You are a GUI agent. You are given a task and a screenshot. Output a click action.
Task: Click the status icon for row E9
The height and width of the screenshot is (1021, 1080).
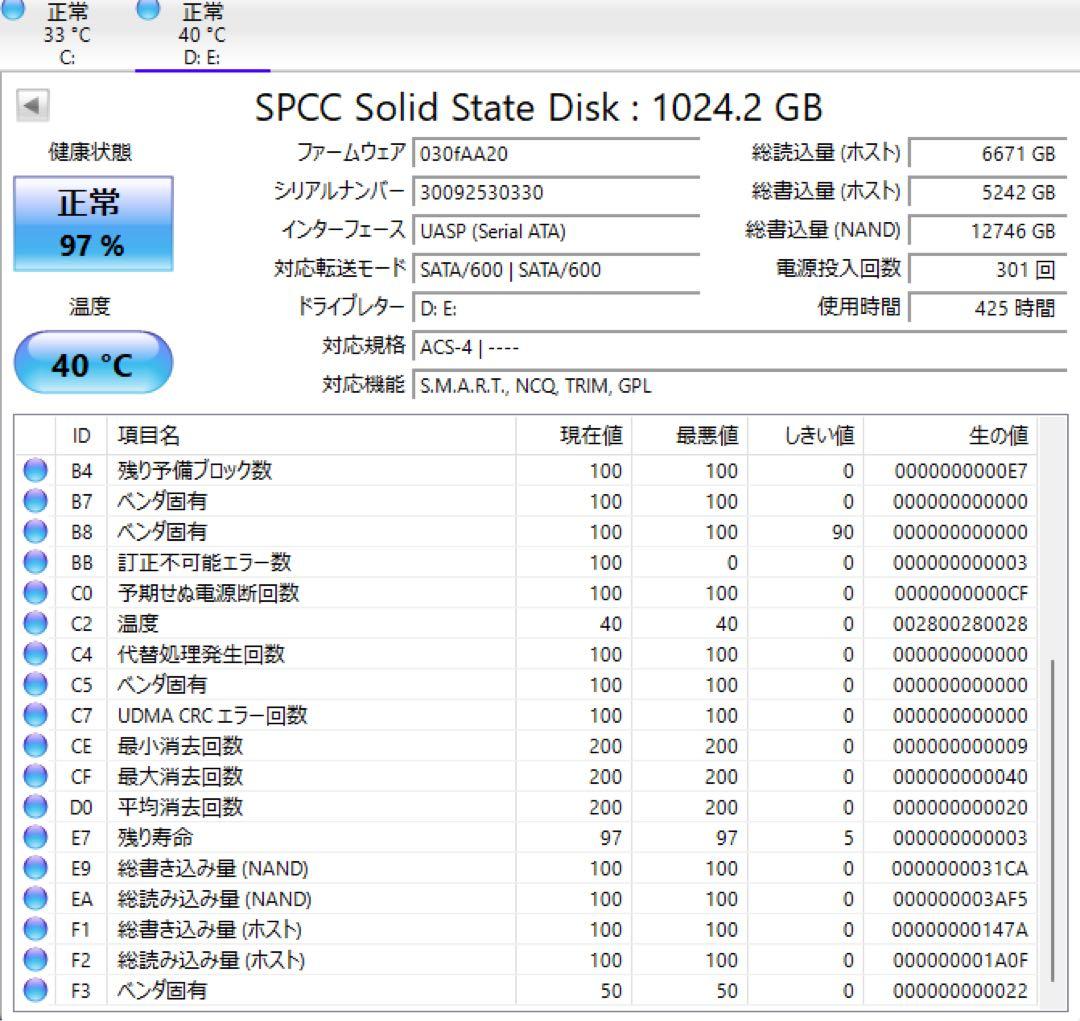(x=35, y=868)
